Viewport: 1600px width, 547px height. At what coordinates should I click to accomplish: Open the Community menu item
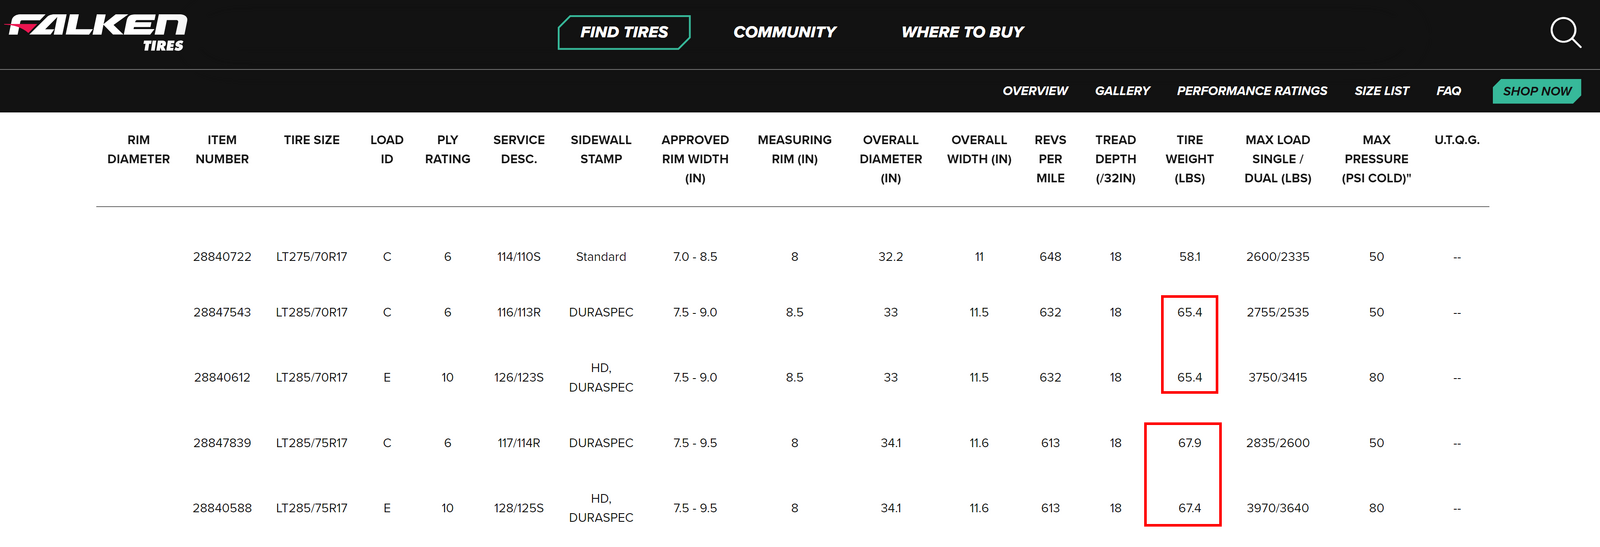tap(785, 32)
